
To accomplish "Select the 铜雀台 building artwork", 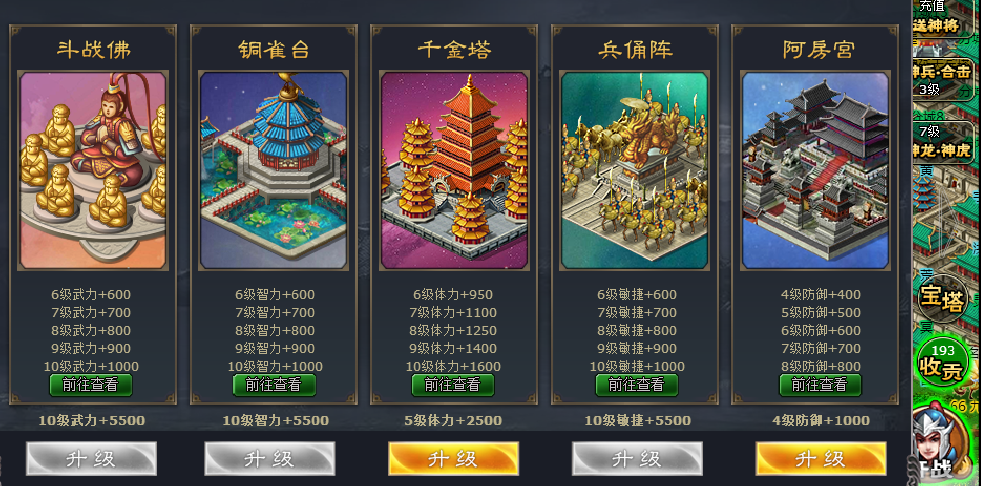I will [273, 171].
